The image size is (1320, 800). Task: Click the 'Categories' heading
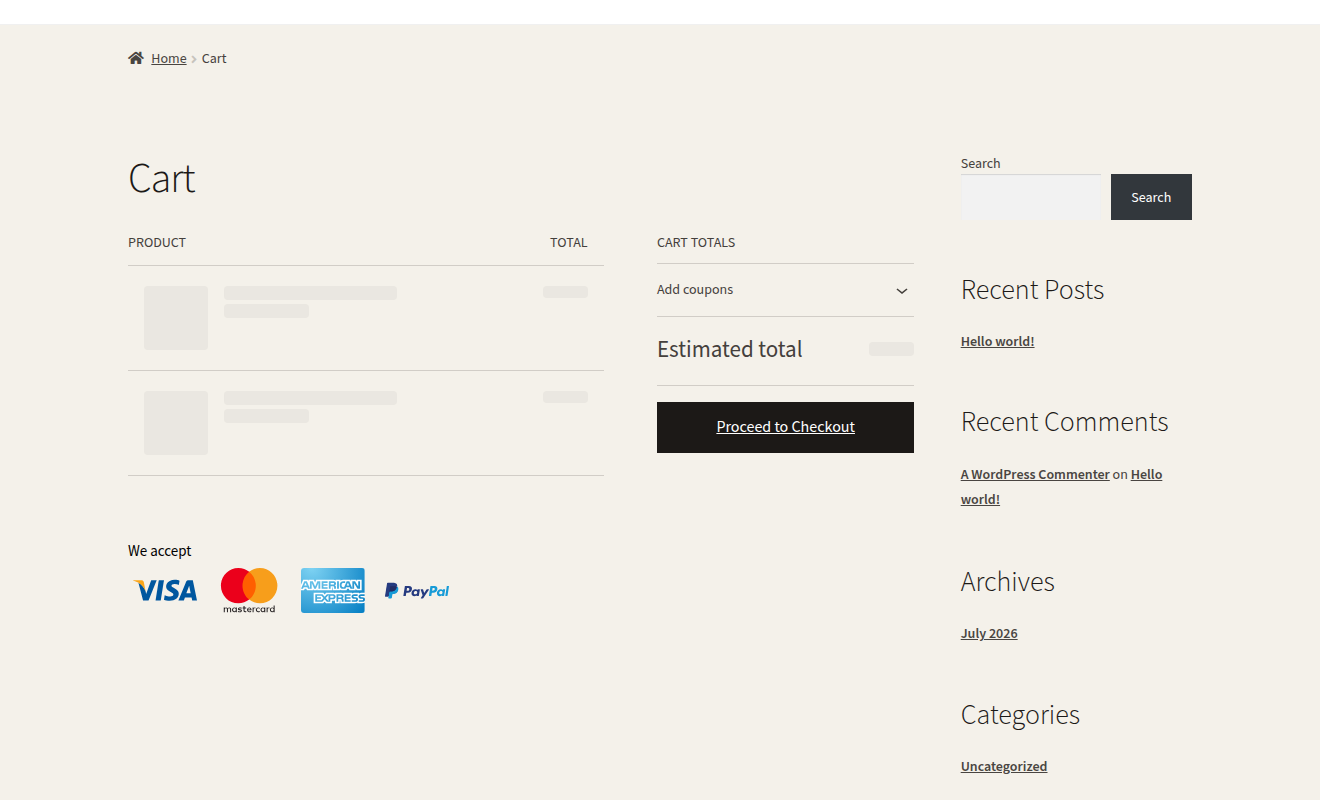point(1020,715)
